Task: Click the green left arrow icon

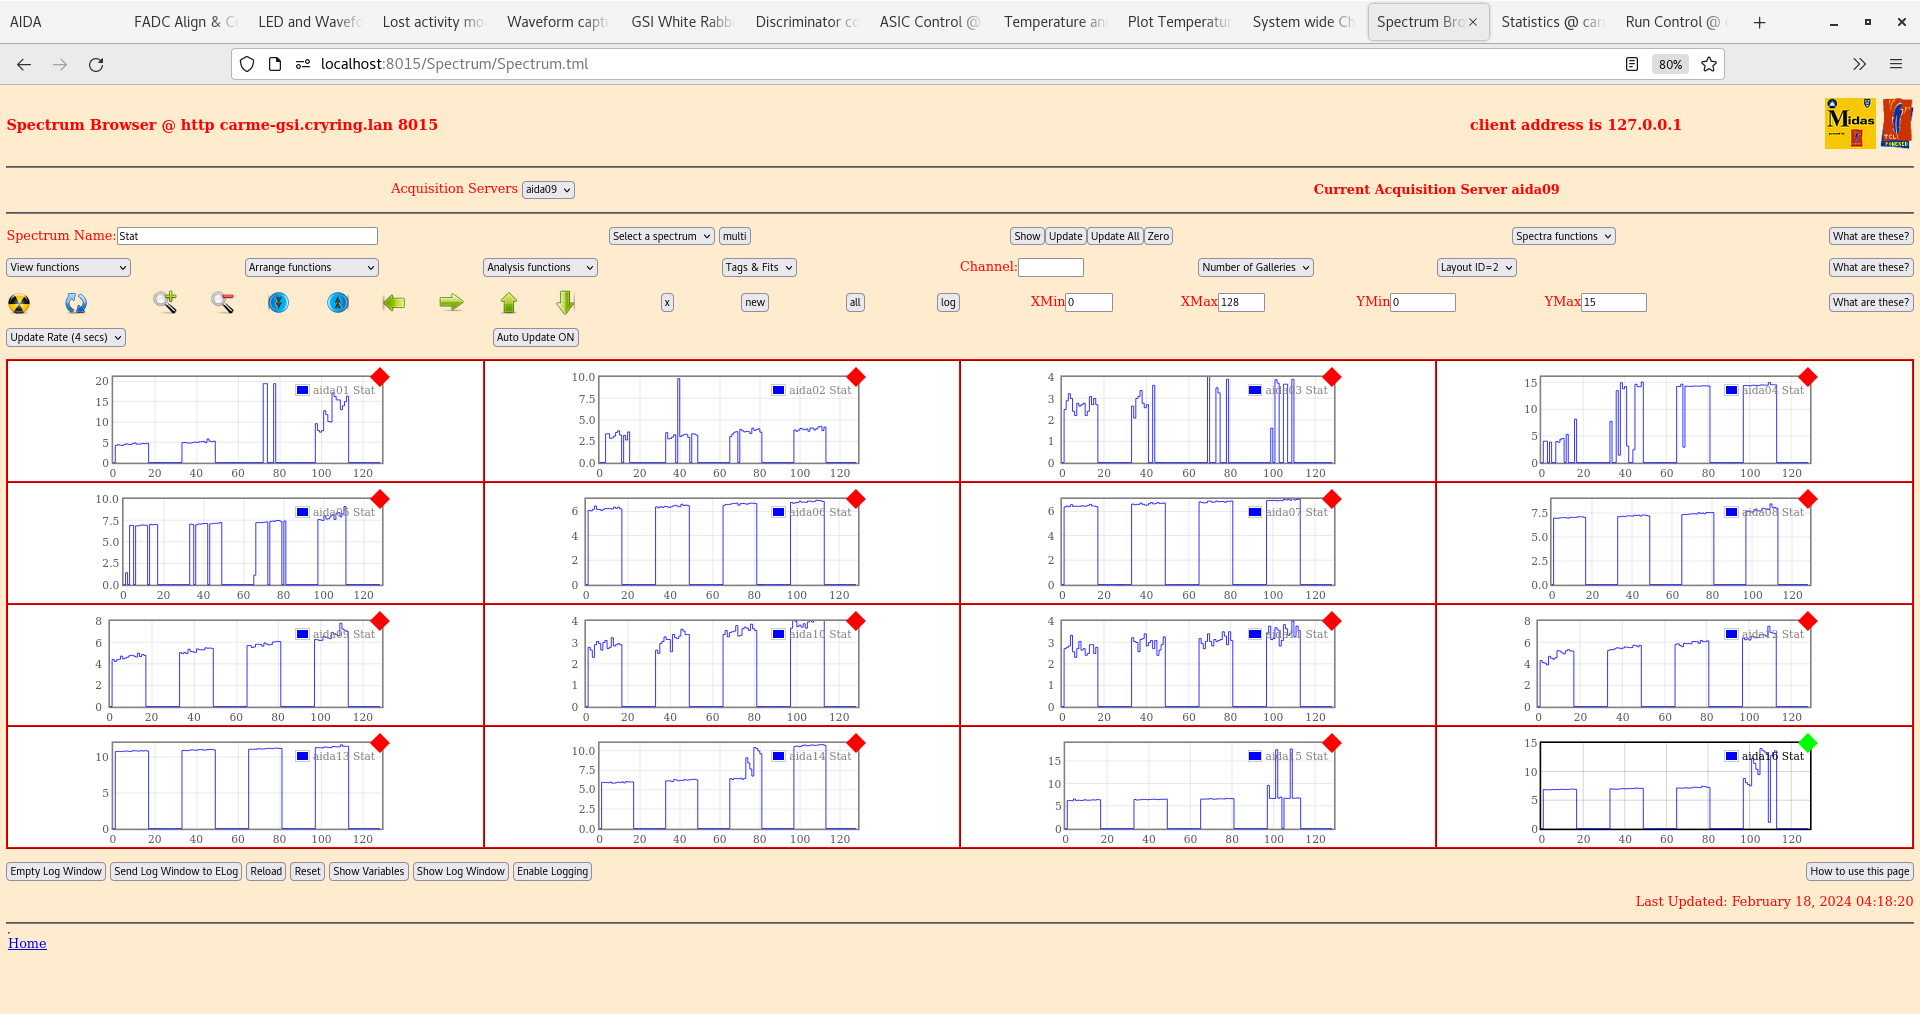Action: [394, 302]
